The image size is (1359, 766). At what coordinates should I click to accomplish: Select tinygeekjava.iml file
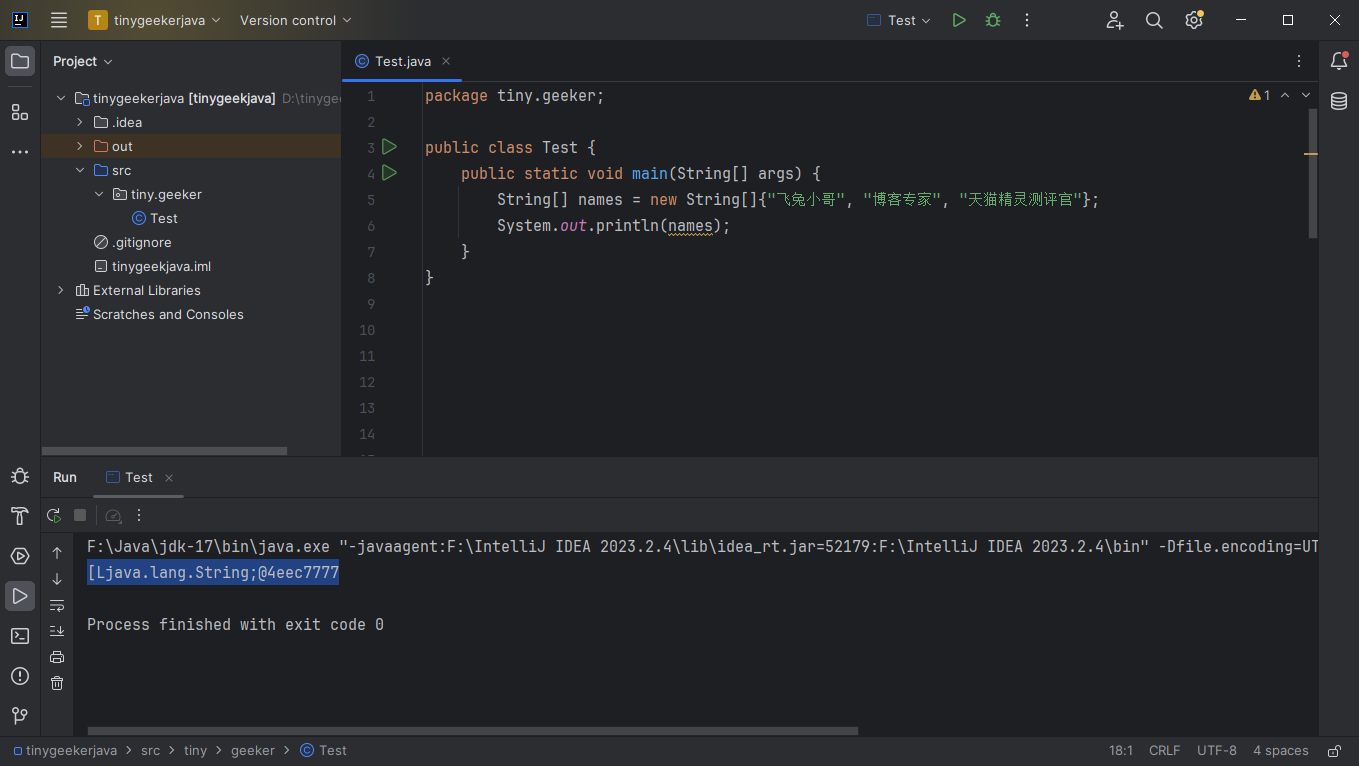click(x=152, y=266)
